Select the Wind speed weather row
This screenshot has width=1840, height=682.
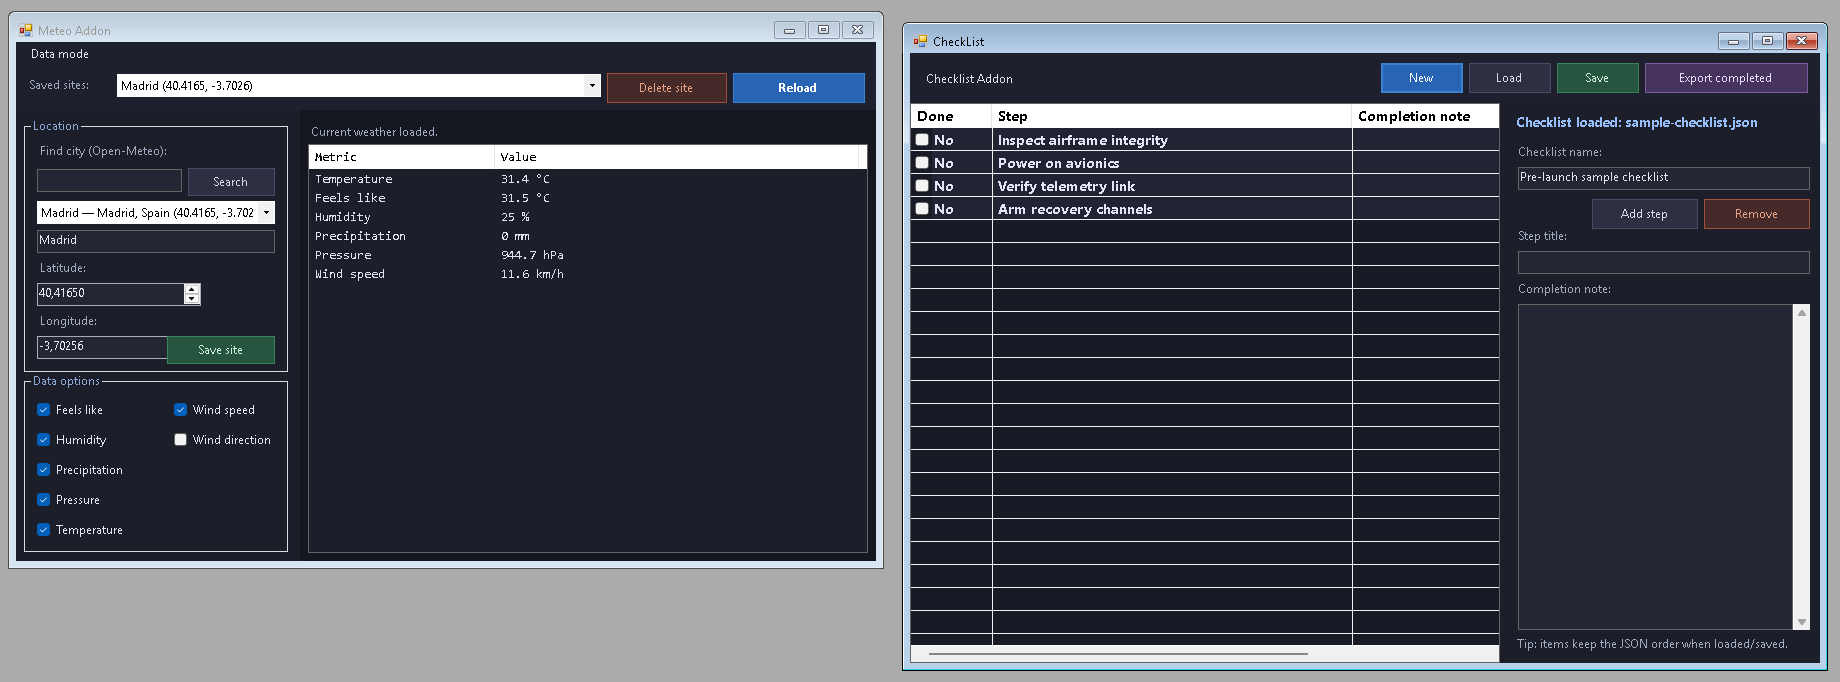pyautogui.click(x=587, y=274)
